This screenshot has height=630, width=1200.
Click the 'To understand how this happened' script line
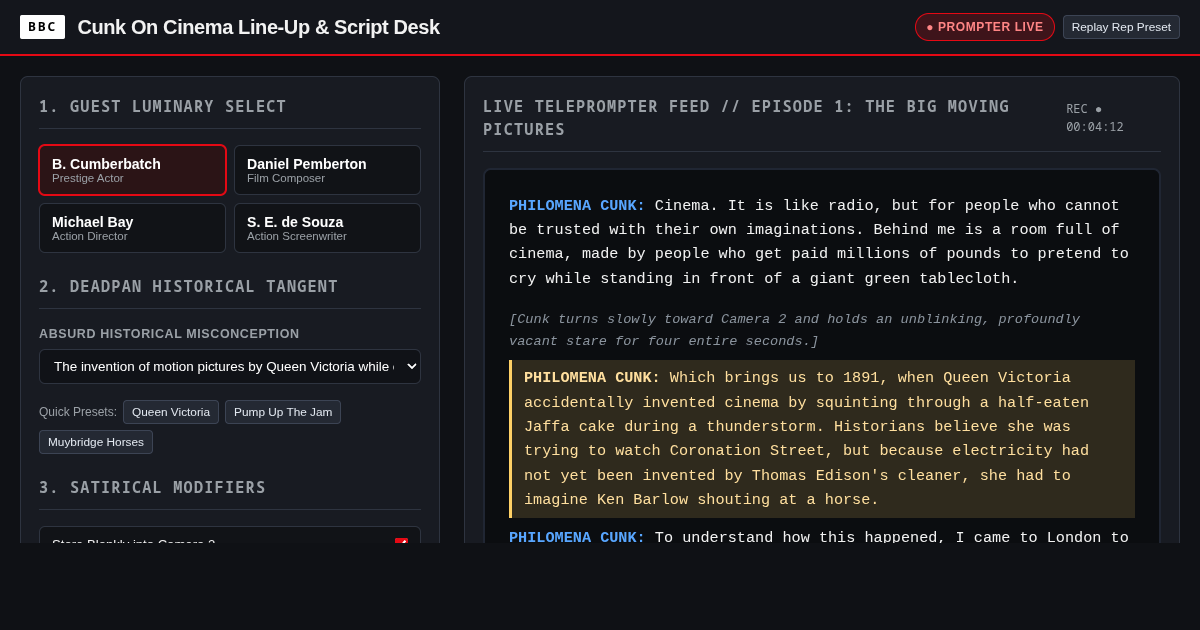click(x=819, y=537)
